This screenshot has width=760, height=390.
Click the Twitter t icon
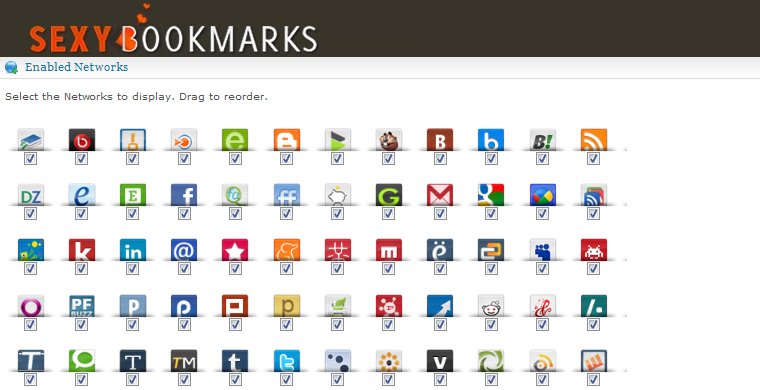click(x=286, y=361)
